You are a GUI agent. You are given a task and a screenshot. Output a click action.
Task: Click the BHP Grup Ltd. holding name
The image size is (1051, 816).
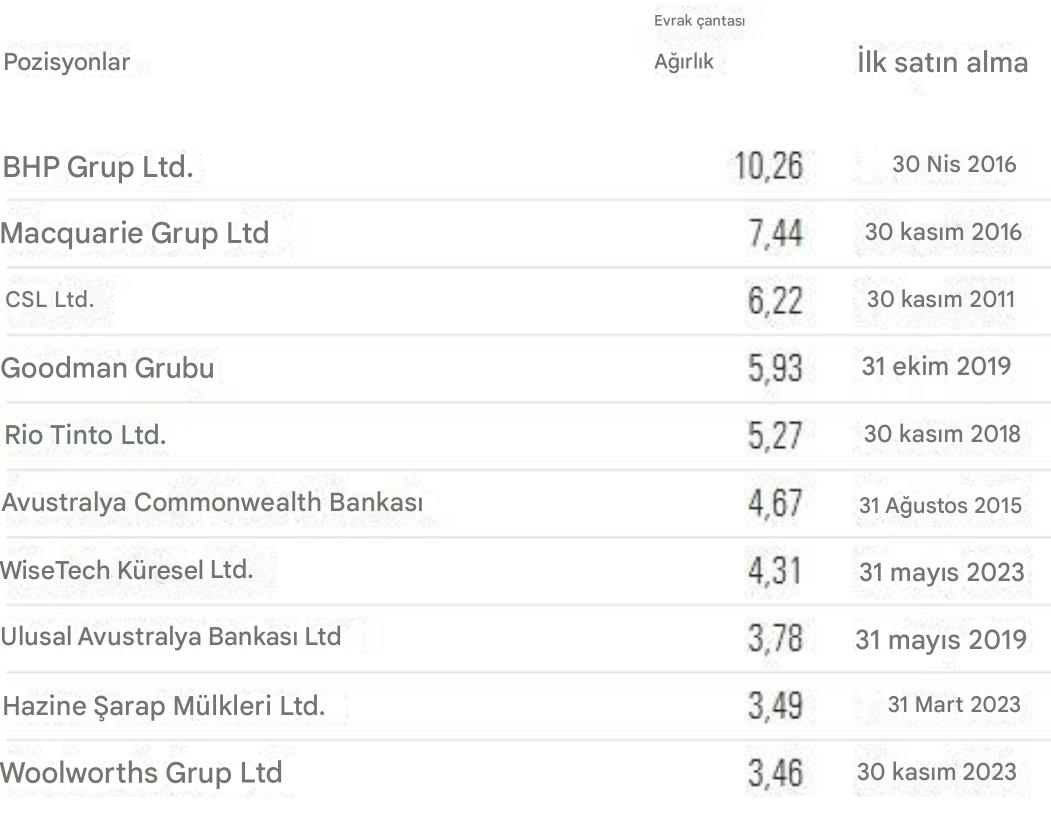click(98, 167)
